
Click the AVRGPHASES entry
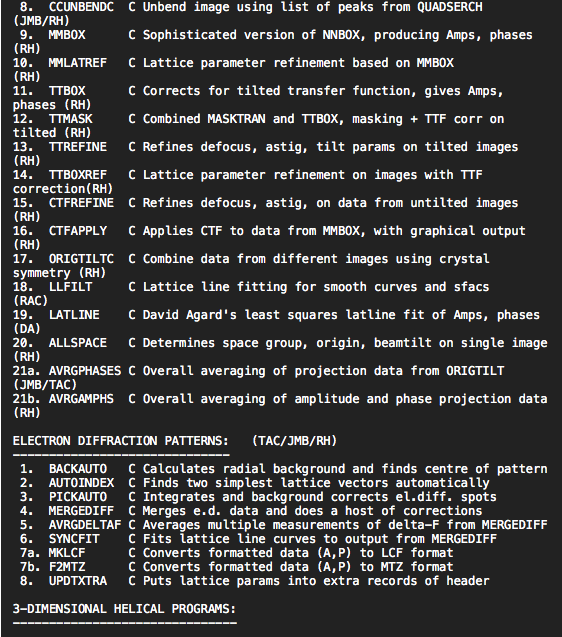85,371
